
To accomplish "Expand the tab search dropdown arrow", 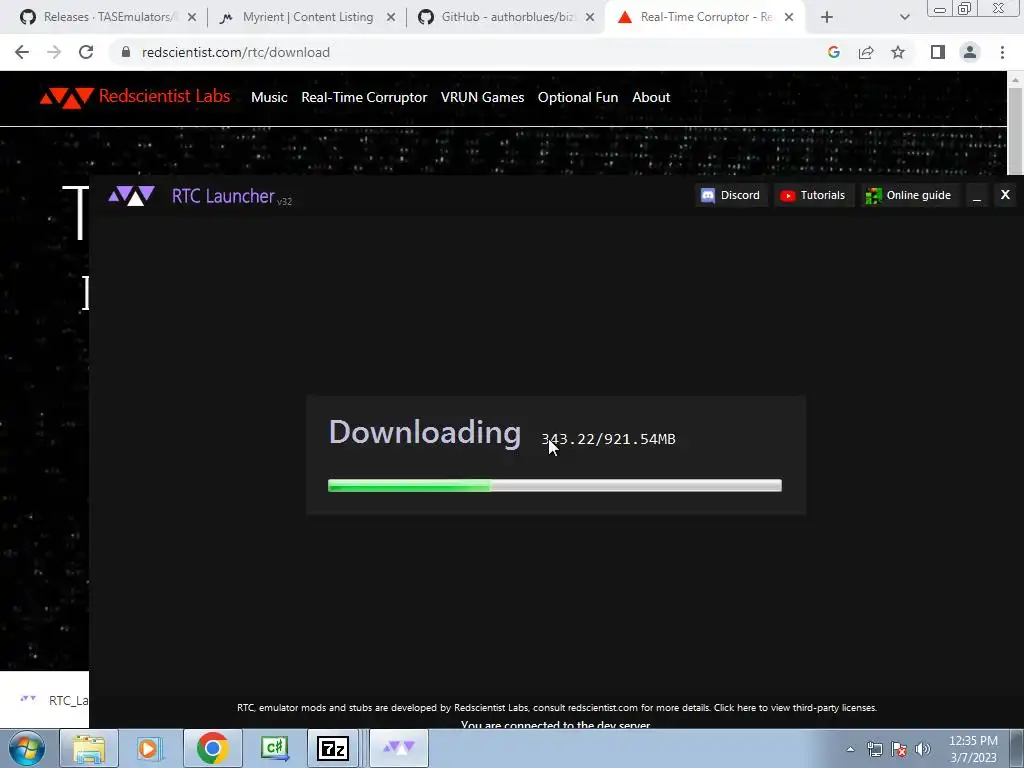I will coord(904,18).
